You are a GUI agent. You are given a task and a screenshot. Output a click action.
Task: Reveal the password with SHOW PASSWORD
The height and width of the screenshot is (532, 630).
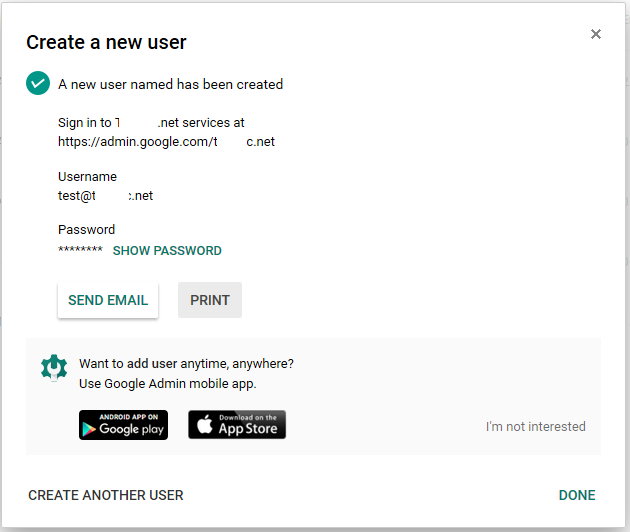[x=167, y=251]
